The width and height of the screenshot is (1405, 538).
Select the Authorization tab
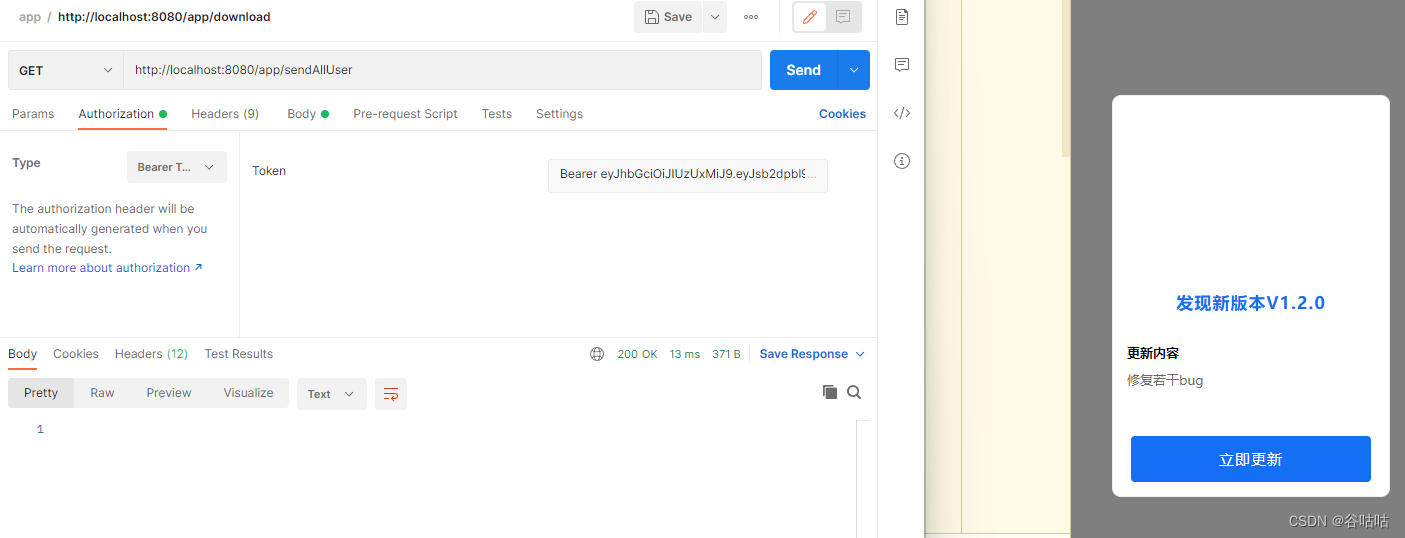pyautogui.click(x=122, y=114)
